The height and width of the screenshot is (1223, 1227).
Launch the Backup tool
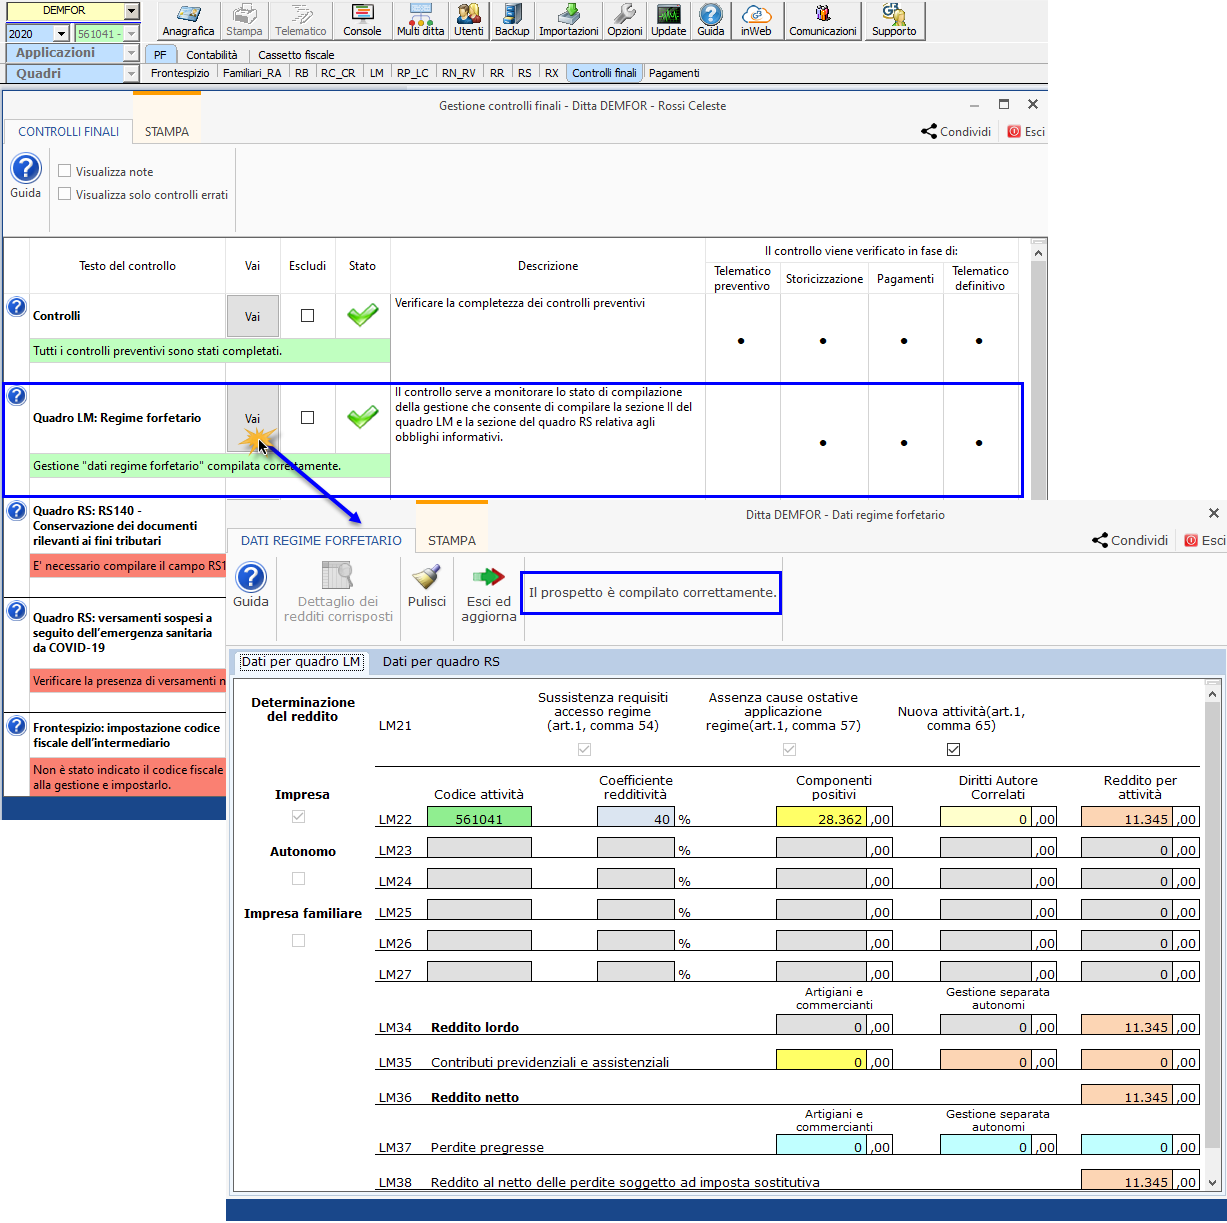click(x=512, y=20)
